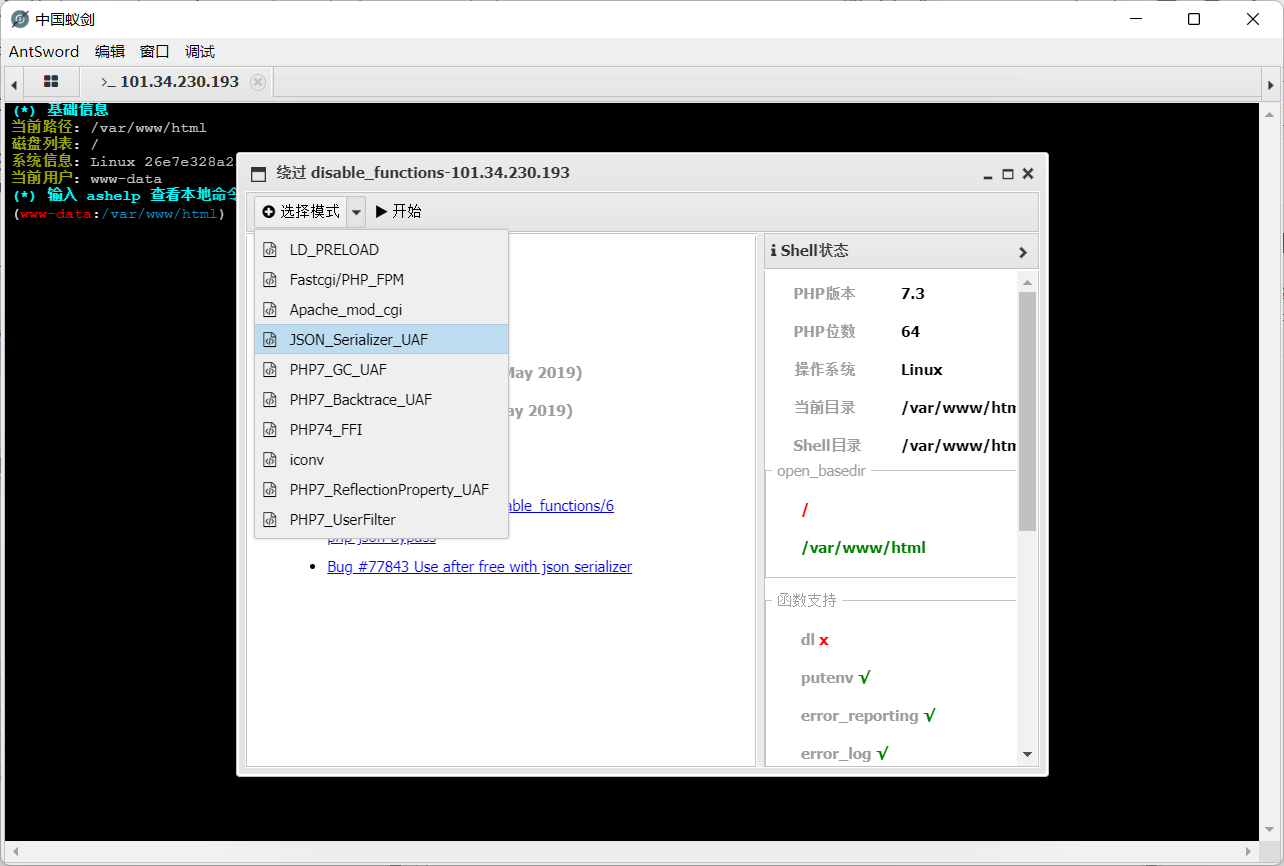This screenshot has height=866, width=1284.
Task: Choose Fastcgi/PHP_FPM mode from the list
Action: coord(381,280)
